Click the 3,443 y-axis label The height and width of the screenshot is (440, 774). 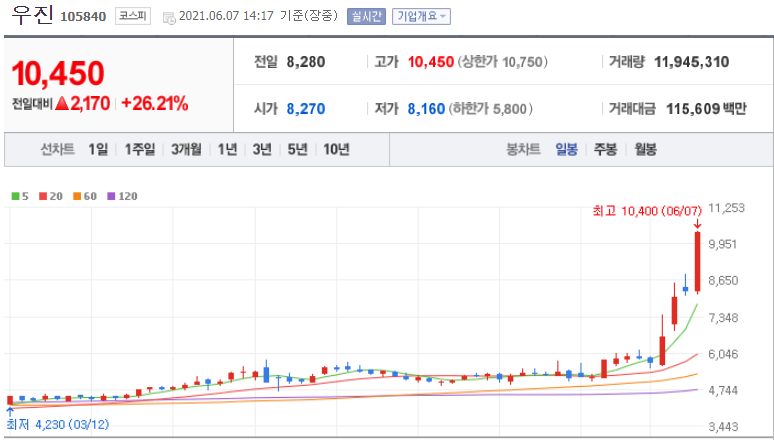pyautogui.click(x=723, y=426)
